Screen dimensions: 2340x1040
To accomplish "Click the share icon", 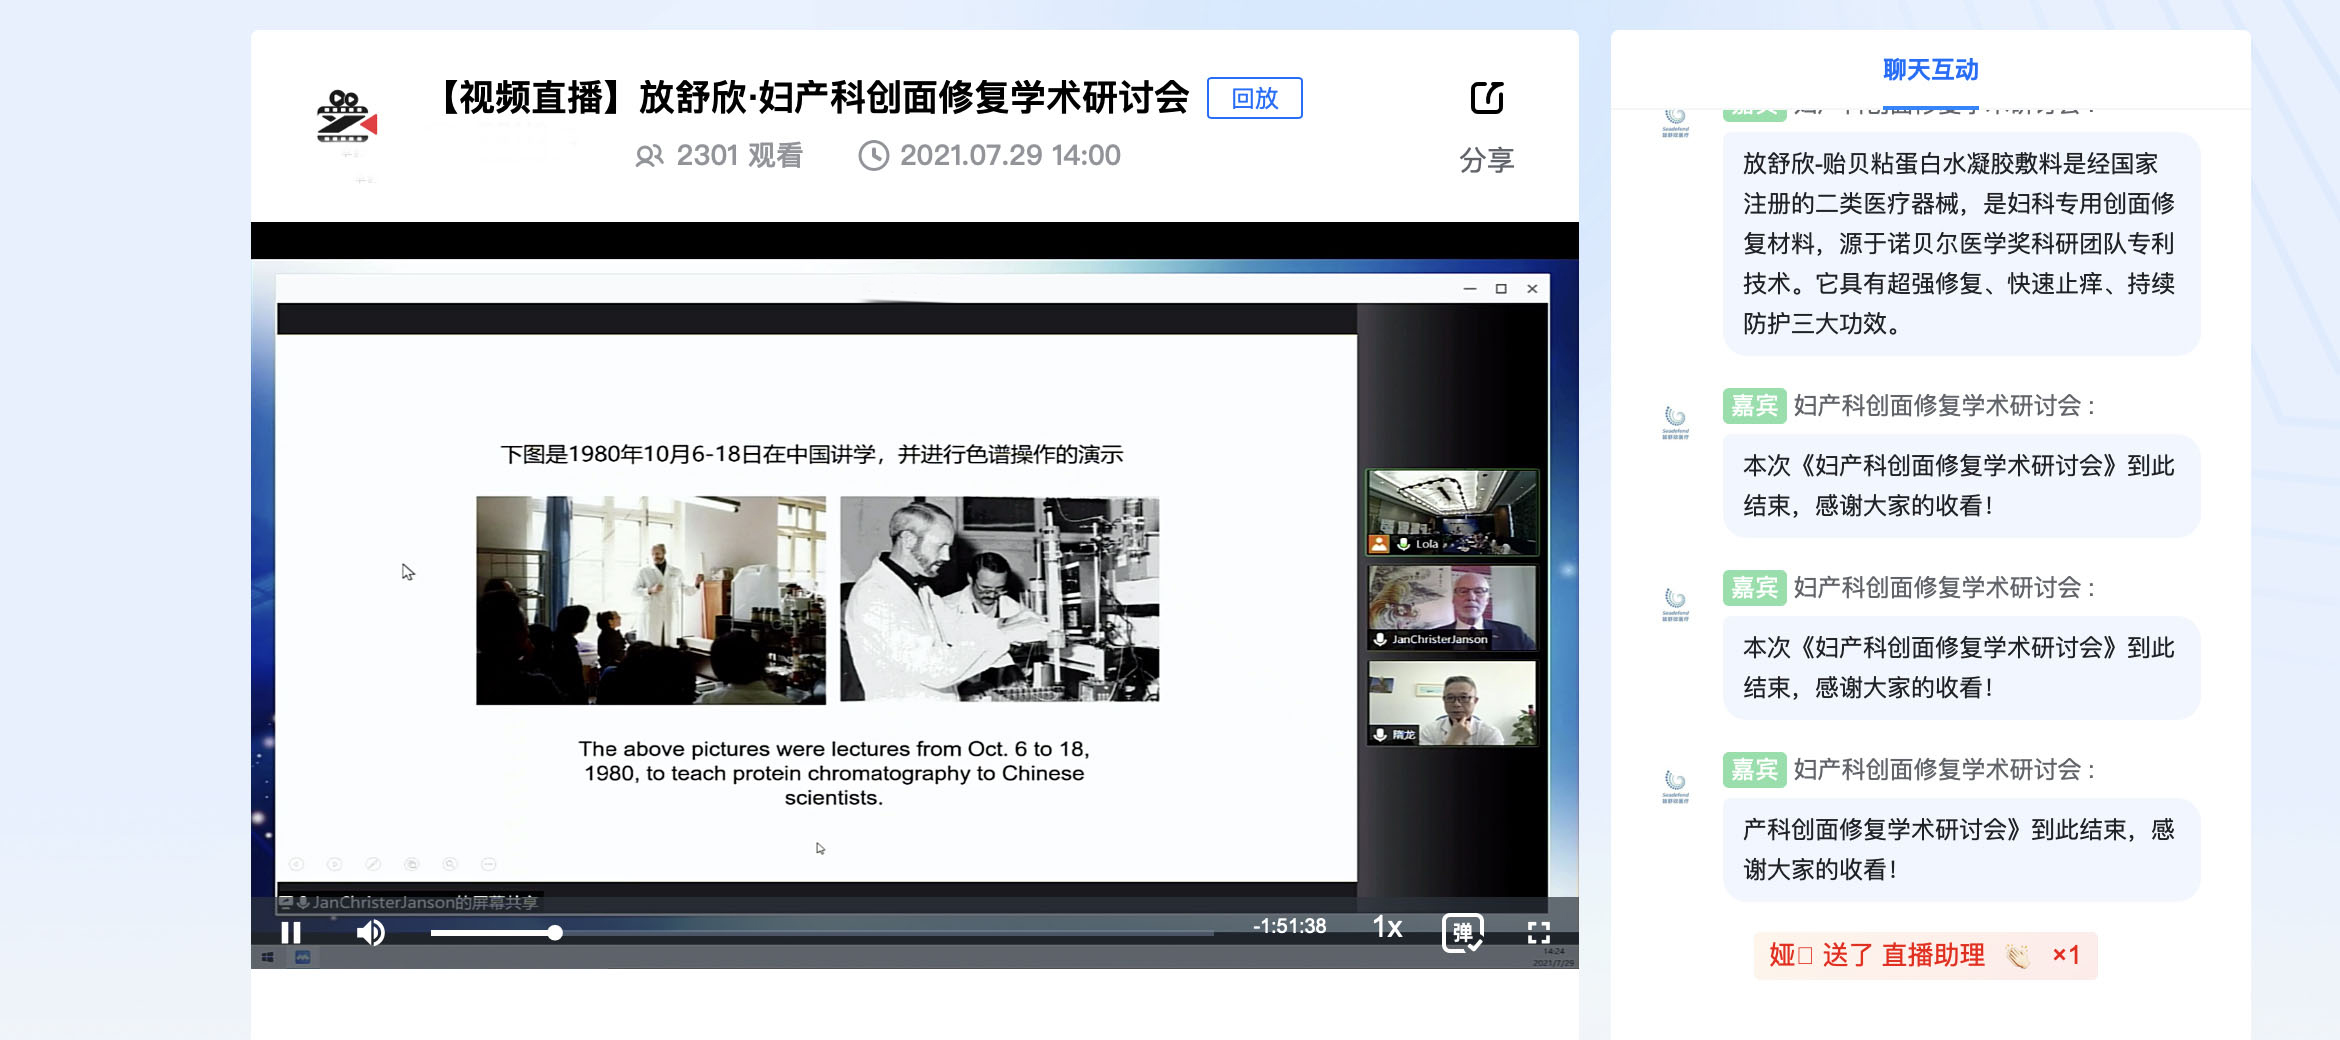I will coord(1487,98).
